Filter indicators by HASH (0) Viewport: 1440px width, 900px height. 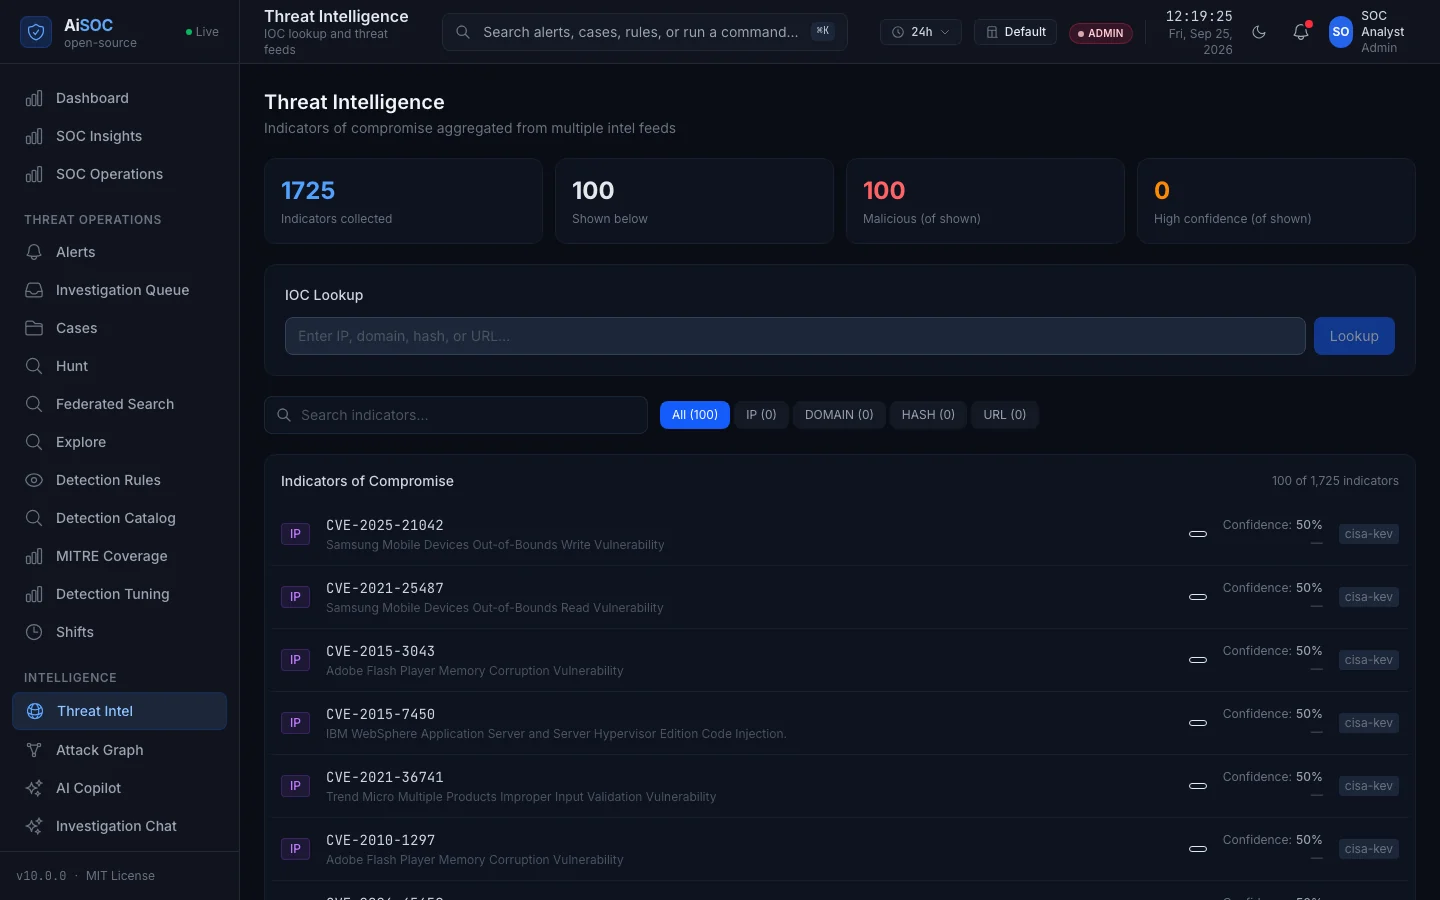(x=928, y=415)
